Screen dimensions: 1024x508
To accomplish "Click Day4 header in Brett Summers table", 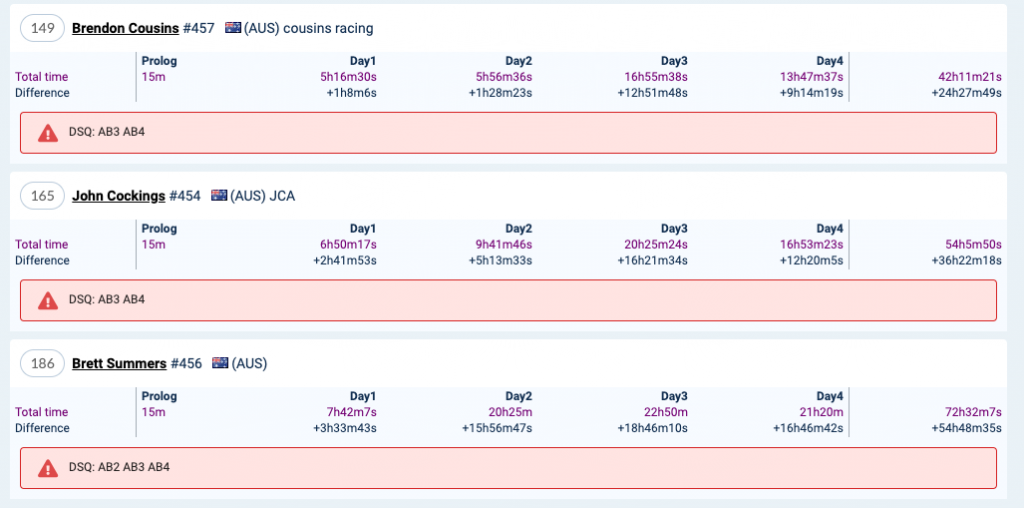I will 830,397.
